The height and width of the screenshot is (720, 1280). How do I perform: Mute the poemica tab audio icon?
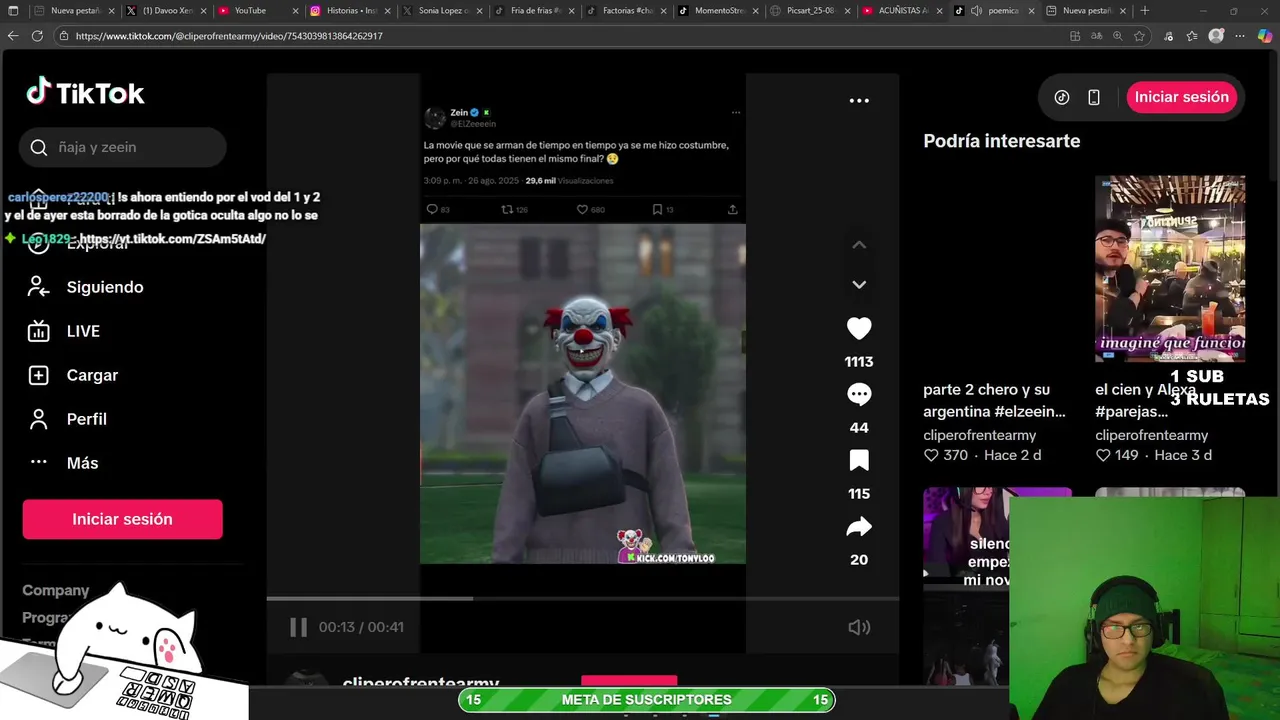point(975,11)
